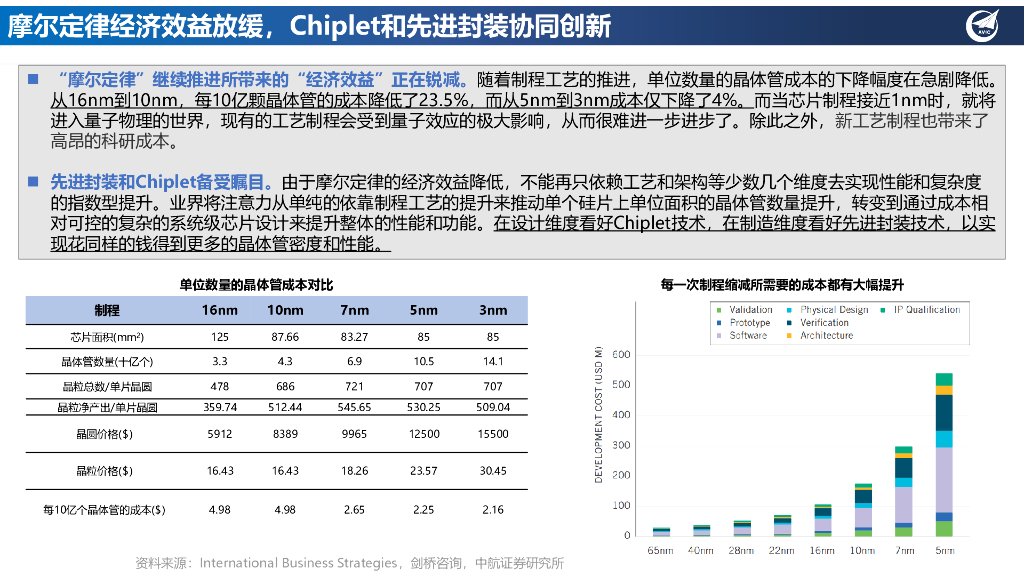Click the 30.45 die price cell
Viewport: 1024px width, 576px height.
[x=493, y=471]
